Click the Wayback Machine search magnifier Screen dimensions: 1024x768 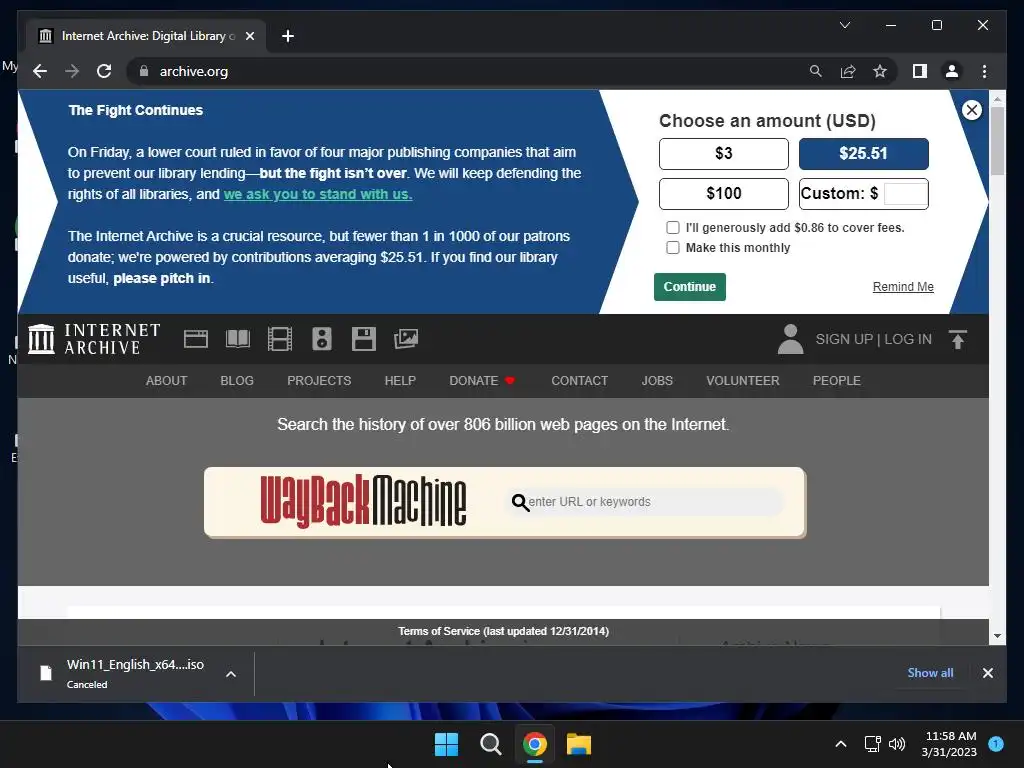coord(520,502)
